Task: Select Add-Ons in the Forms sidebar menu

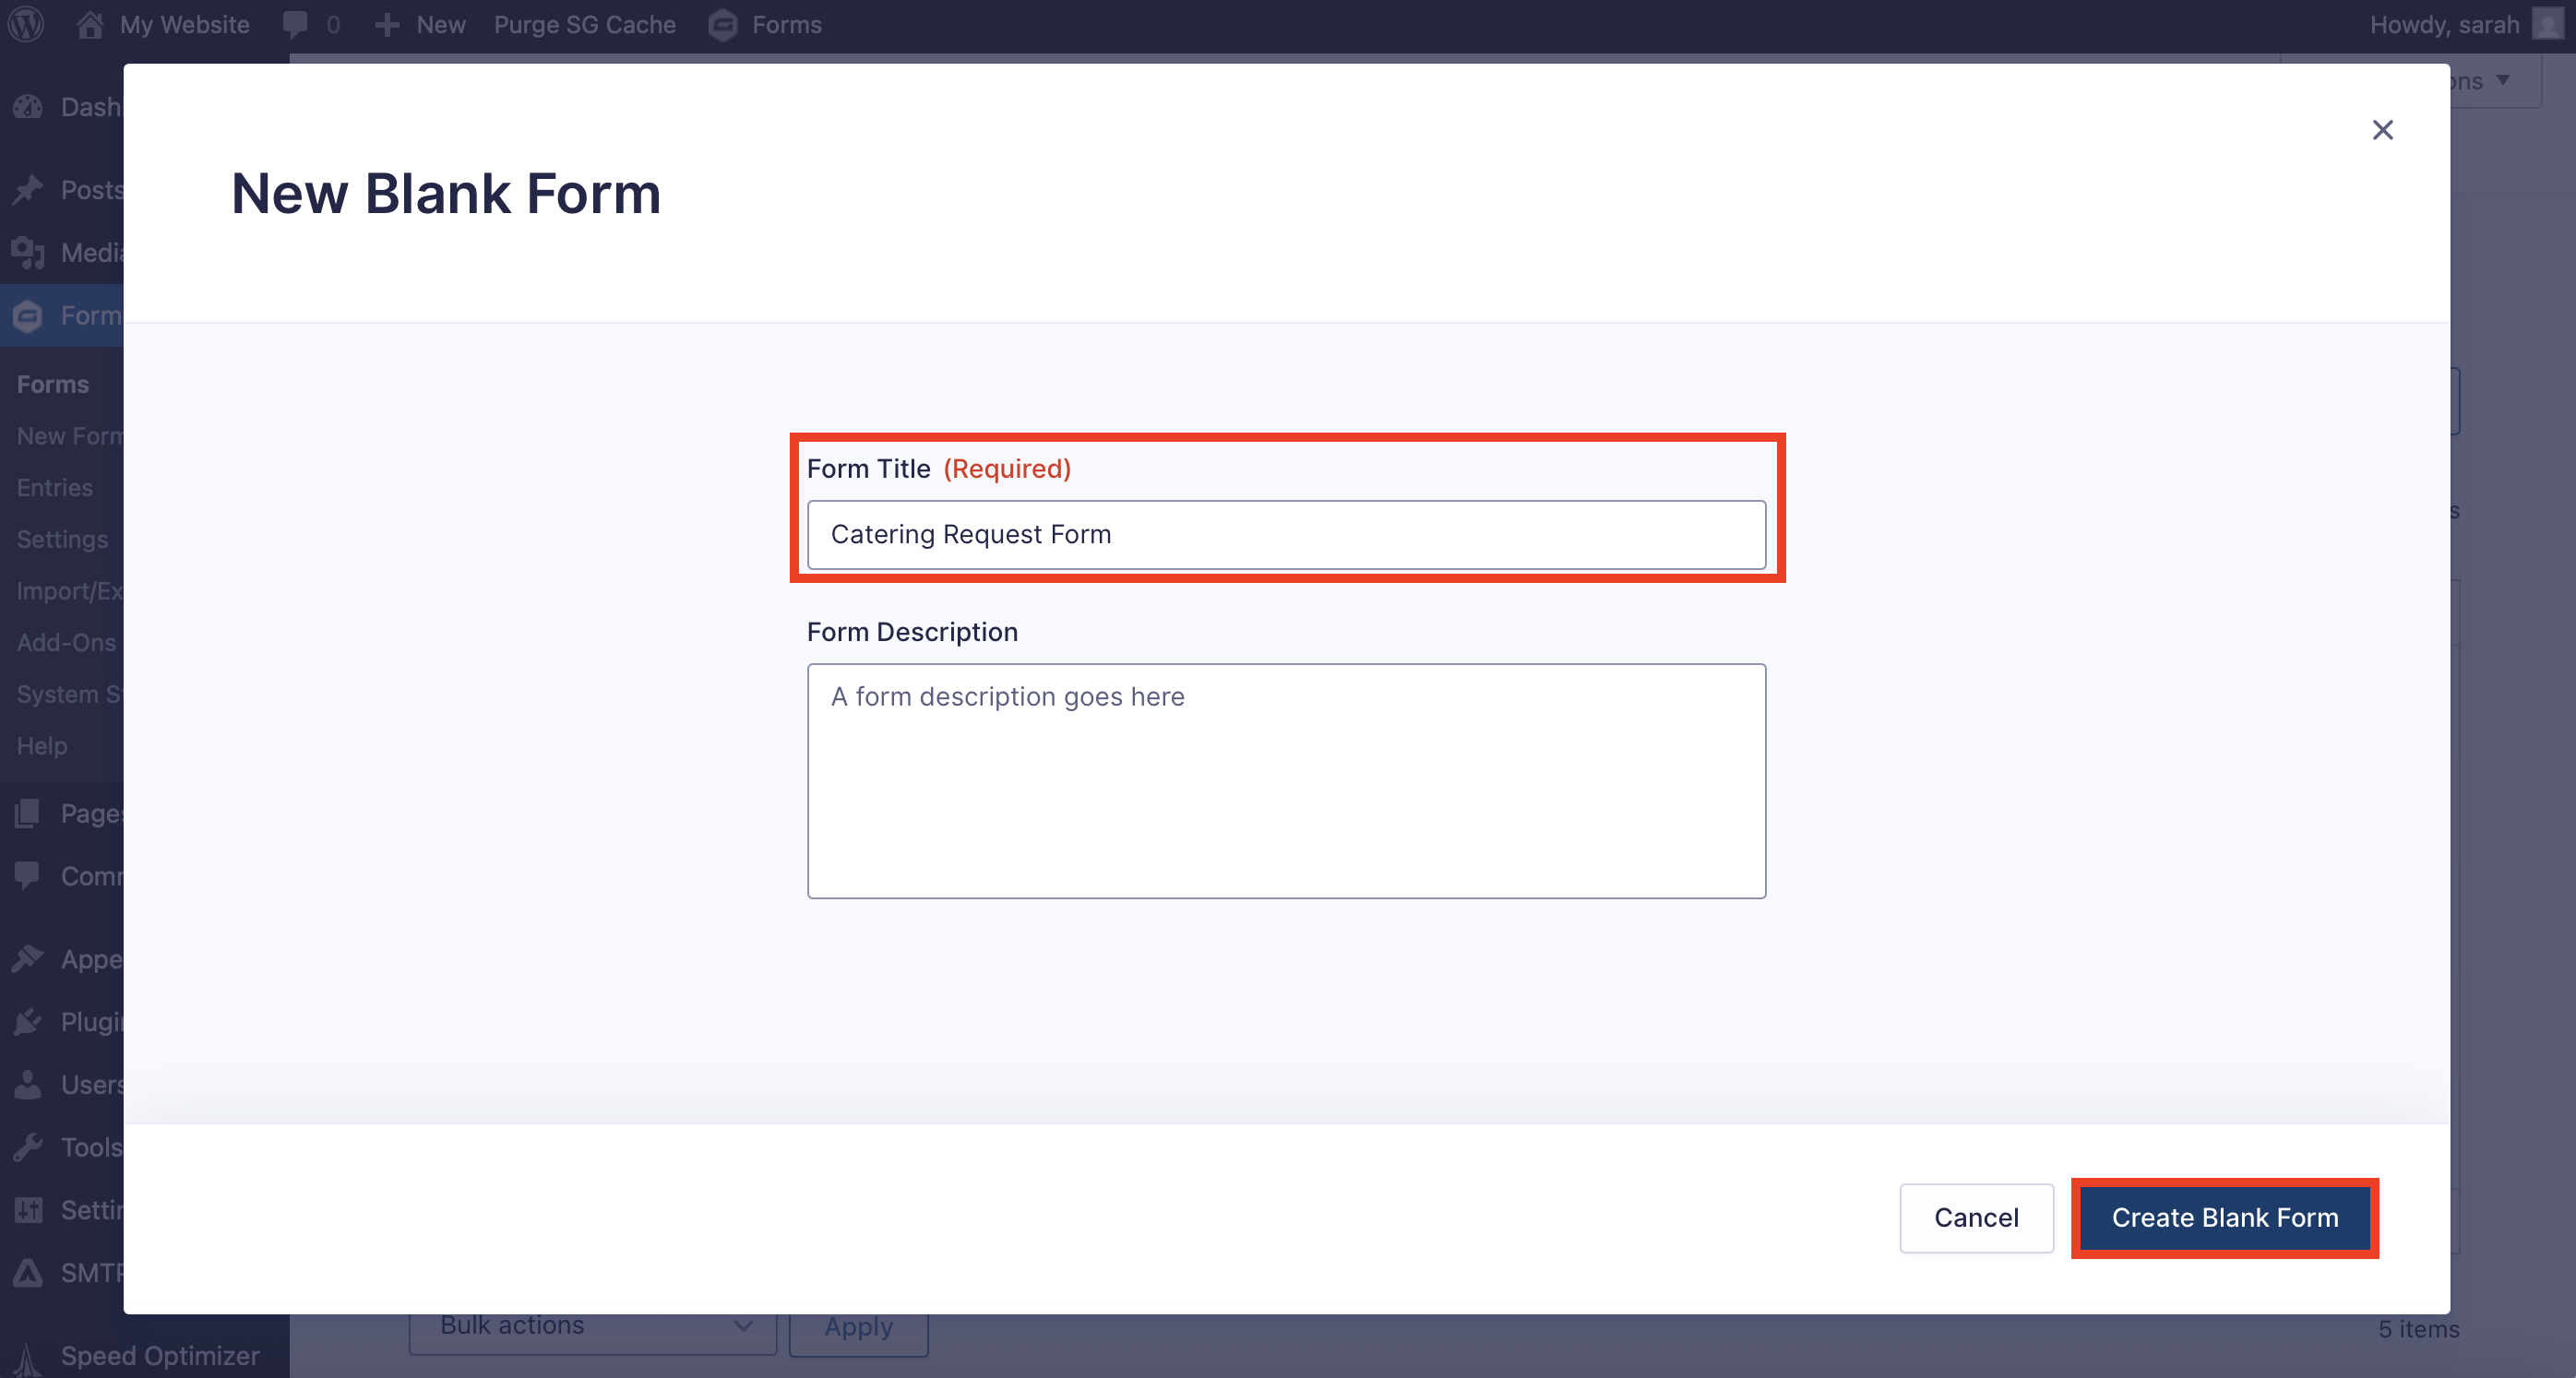Action: pos(65,642)
